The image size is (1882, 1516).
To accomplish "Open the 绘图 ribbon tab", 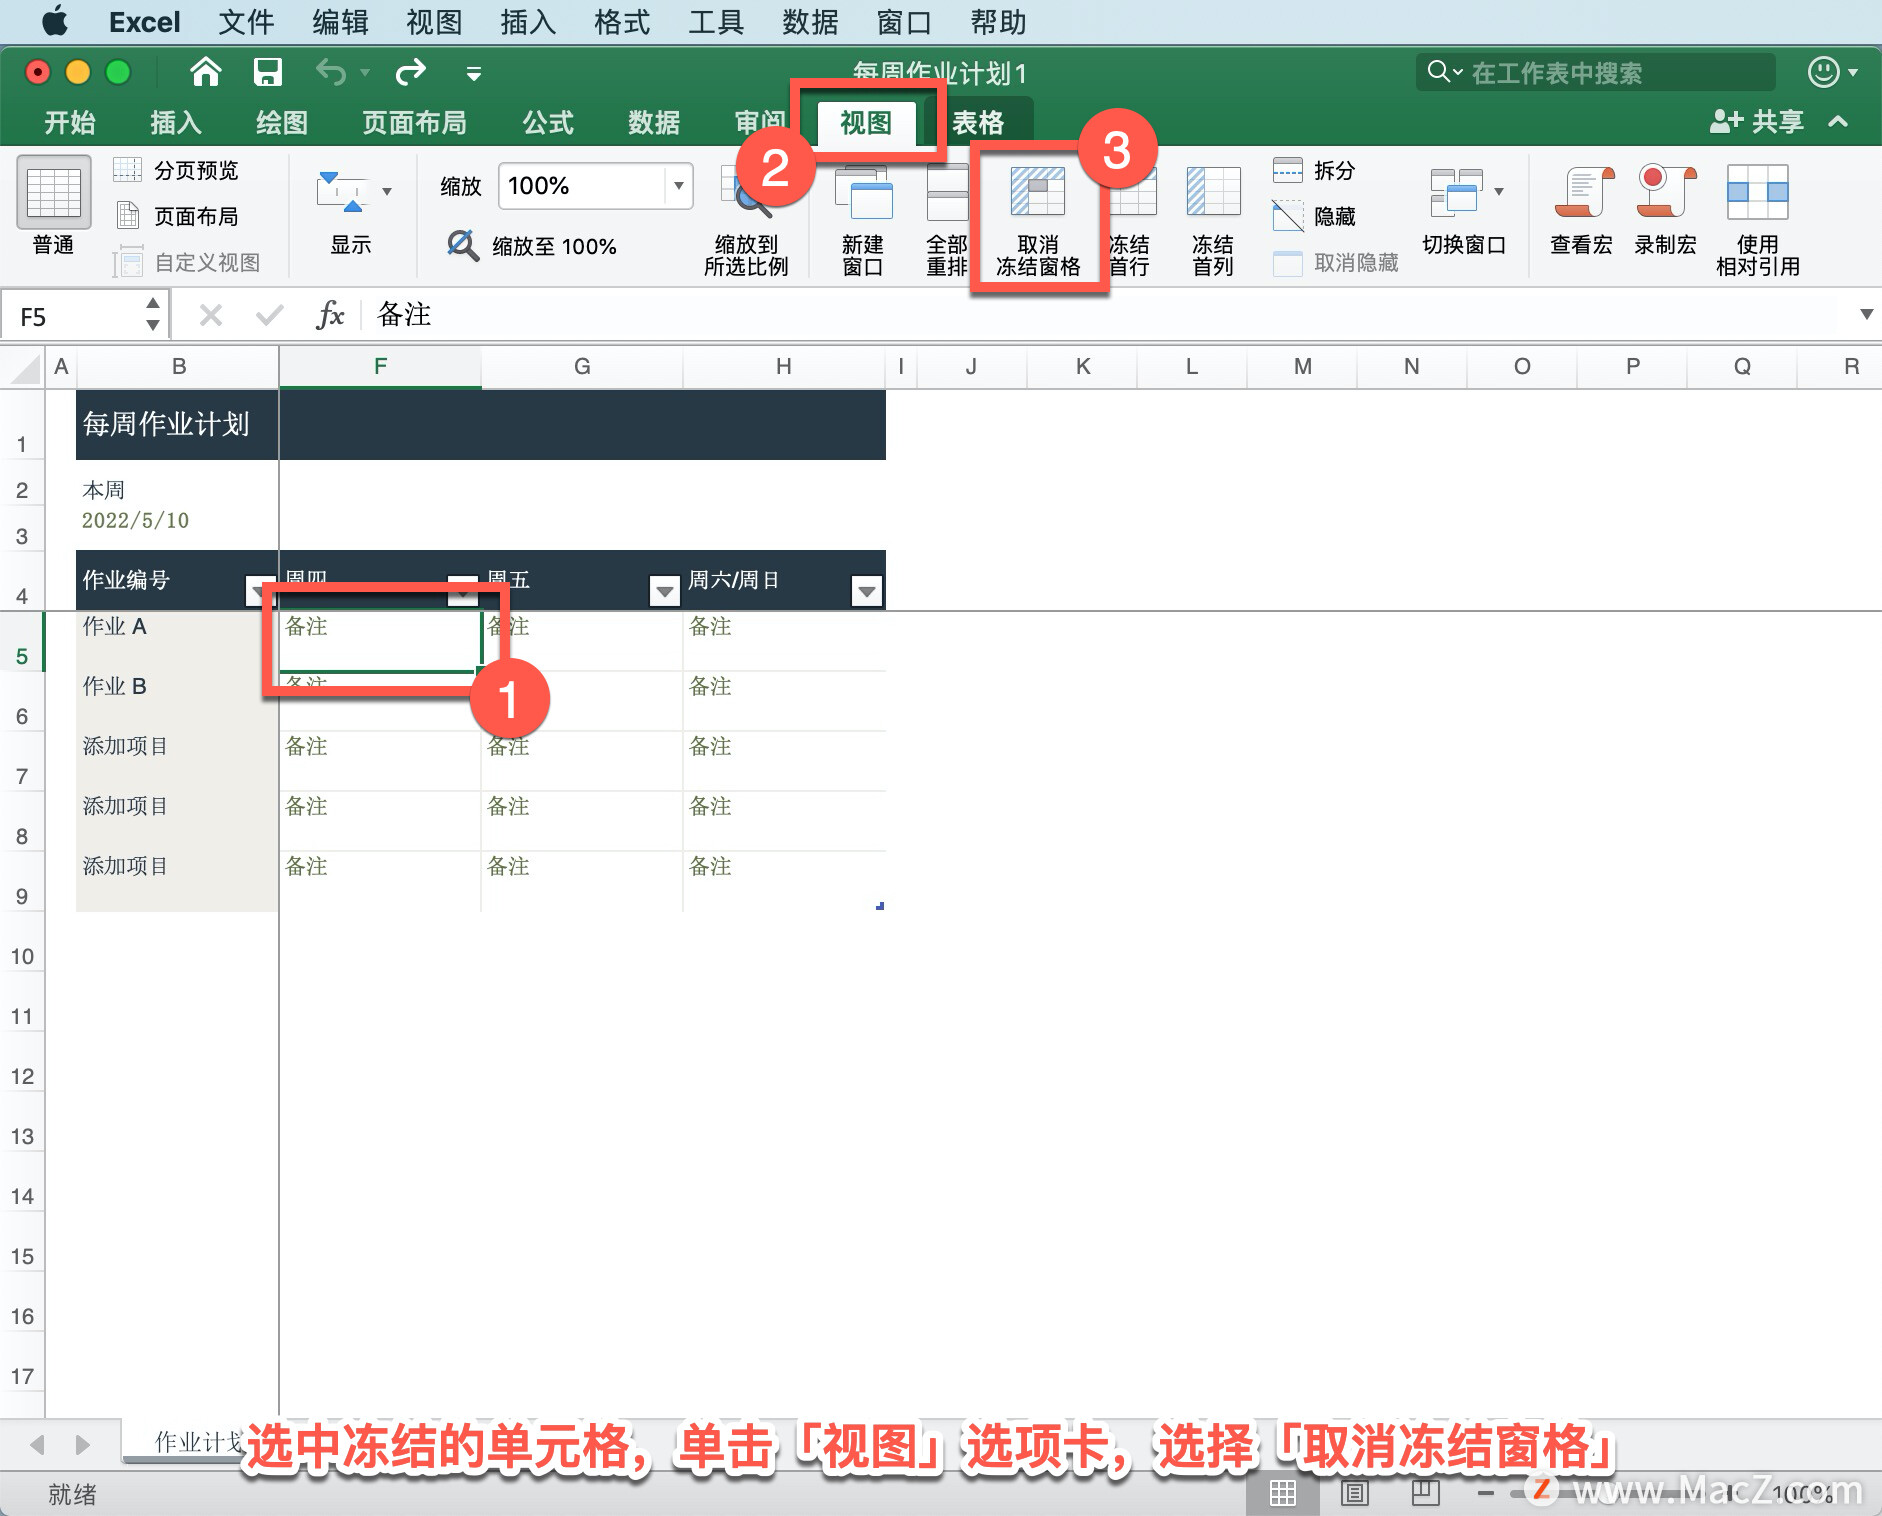I will click(282, 122).
